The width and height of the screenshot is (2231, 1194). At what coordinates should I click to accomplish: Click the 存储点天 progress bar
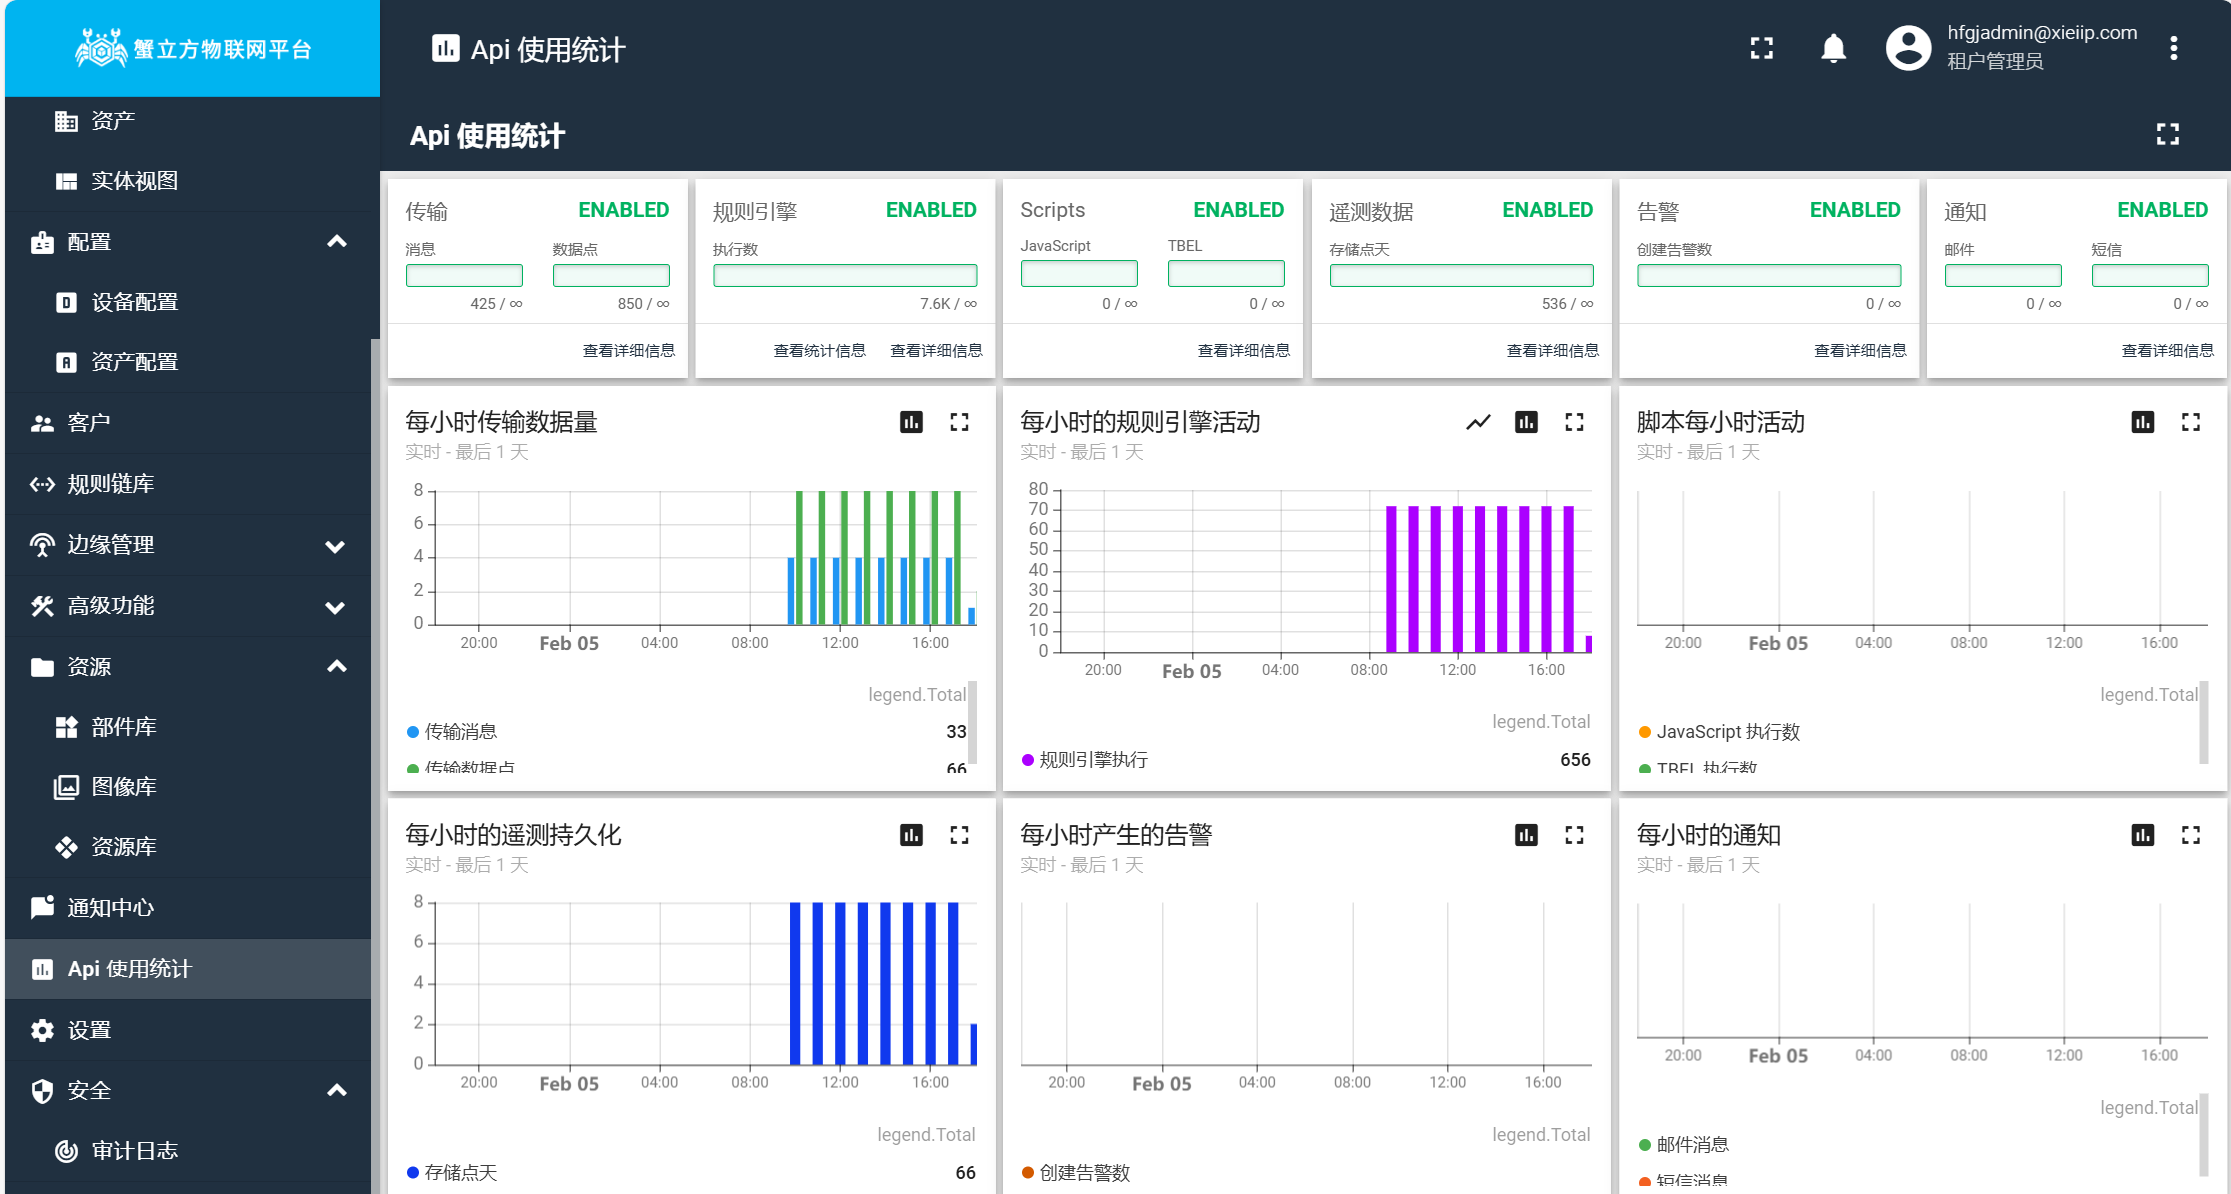tap(1461, 275)
